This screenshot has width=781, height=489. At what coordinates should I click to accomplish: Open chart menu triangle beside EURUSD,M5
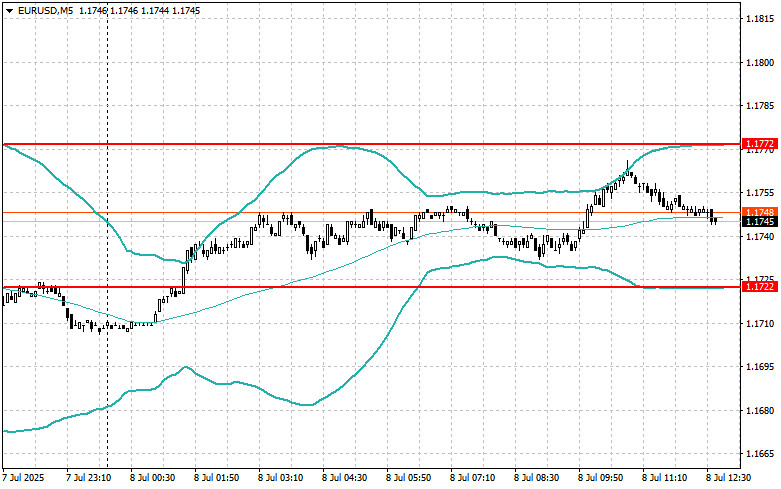pyautogui.click(x=9, y=10)
